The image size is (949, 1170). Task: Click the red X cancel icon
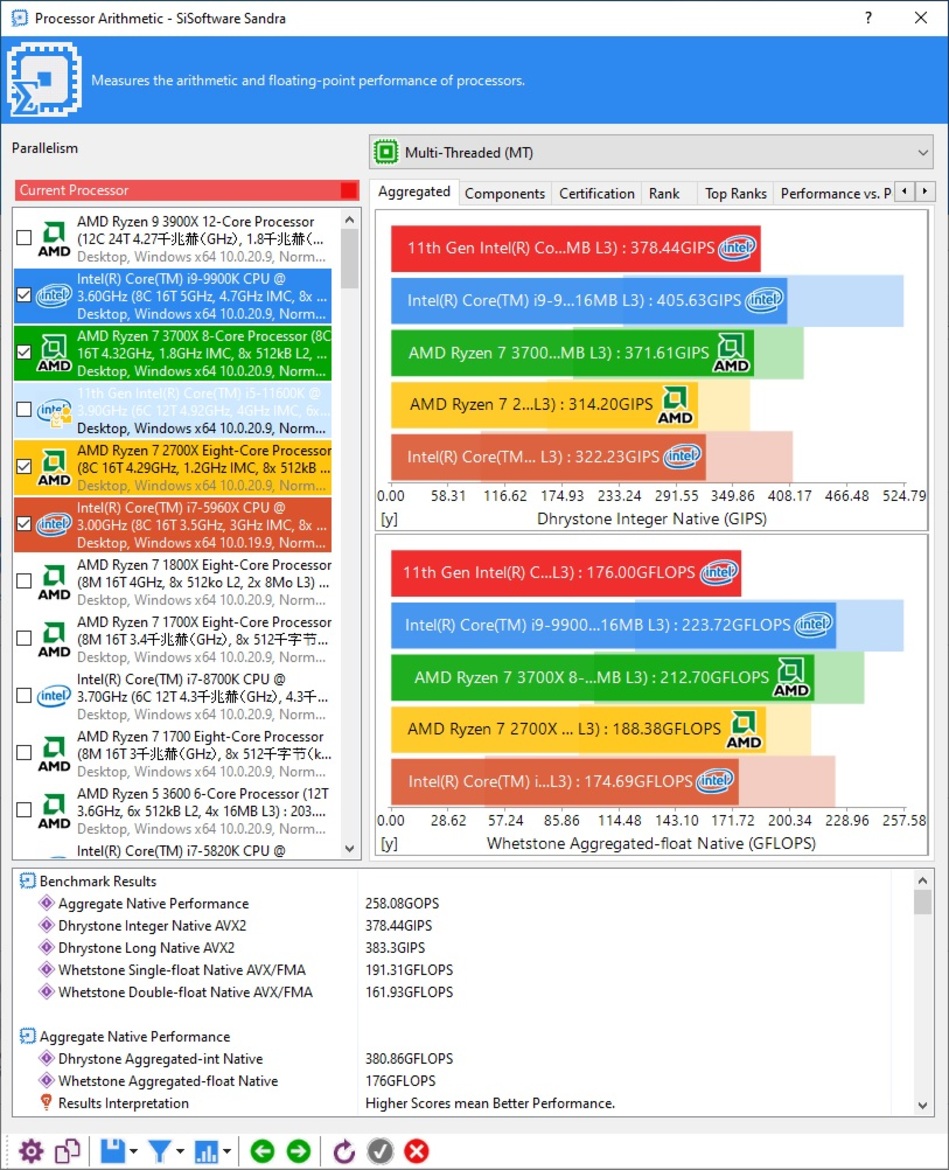[416, 1151]
